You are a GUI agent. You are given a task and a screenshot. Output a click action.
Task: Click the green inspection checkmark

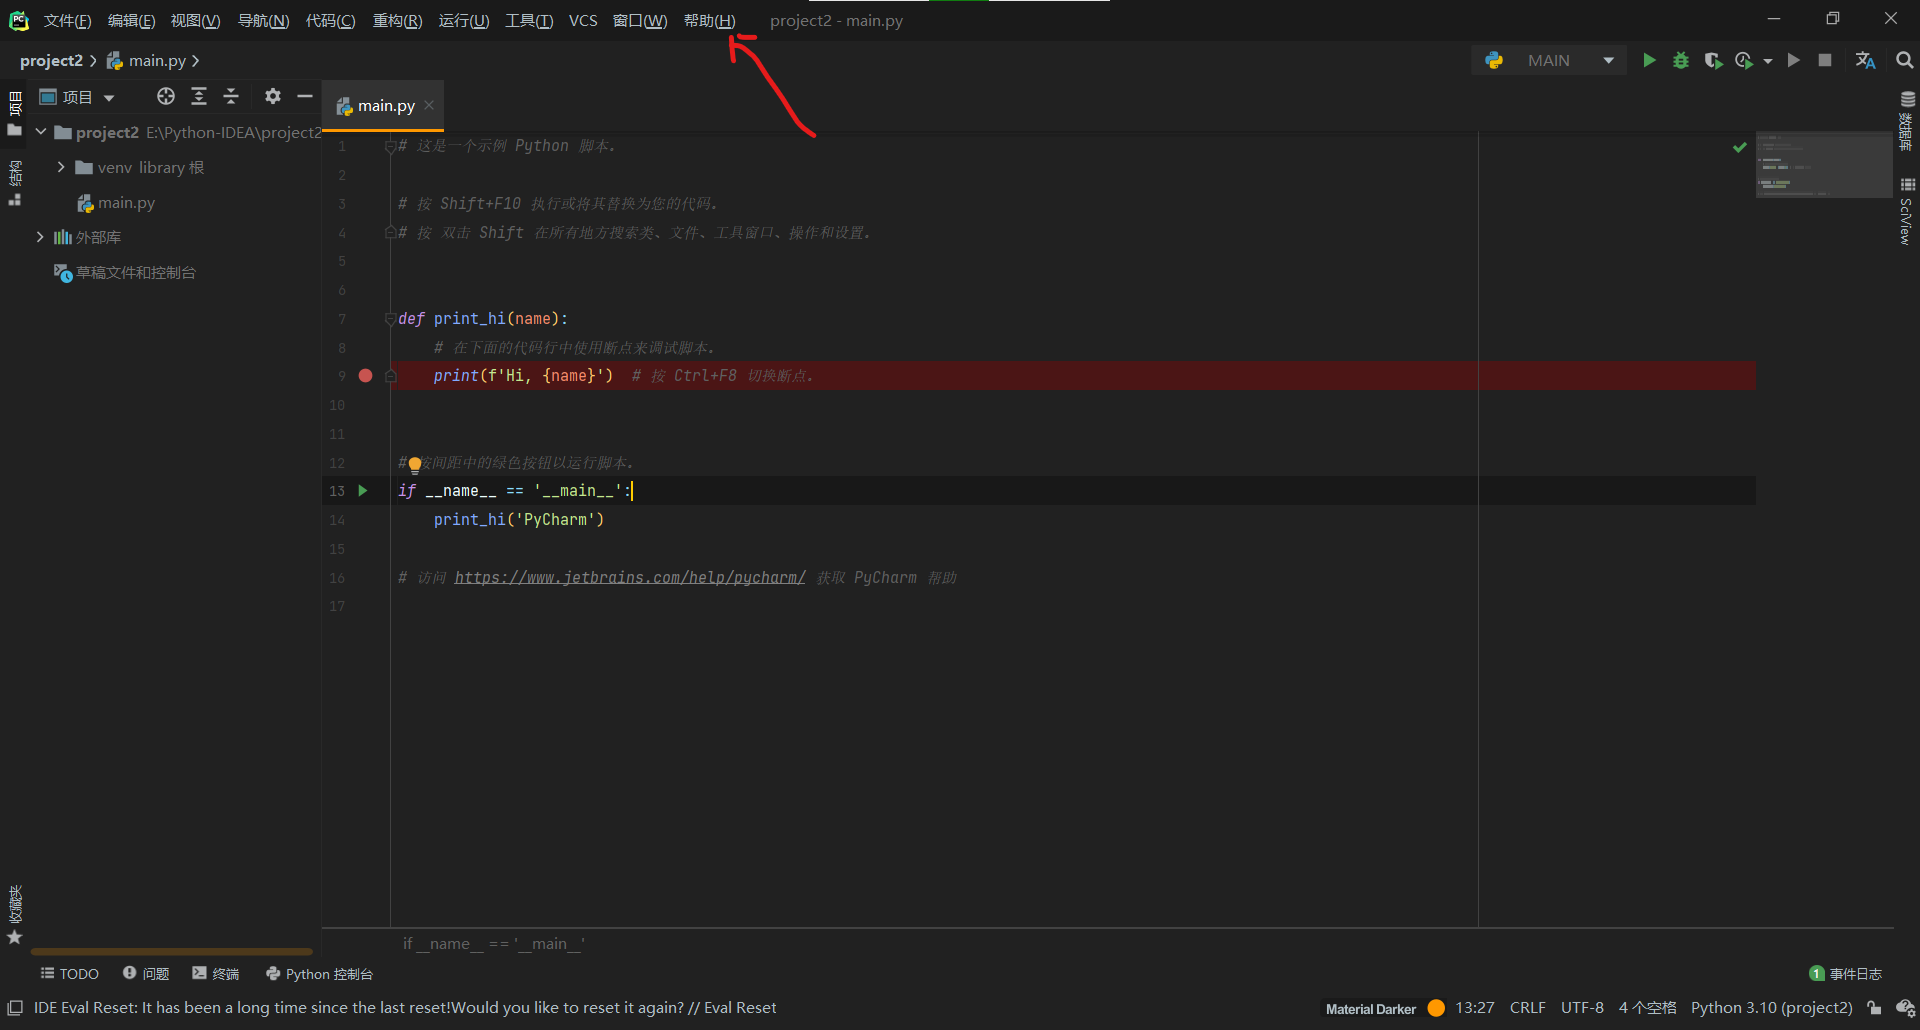(x=1740, y=147)
